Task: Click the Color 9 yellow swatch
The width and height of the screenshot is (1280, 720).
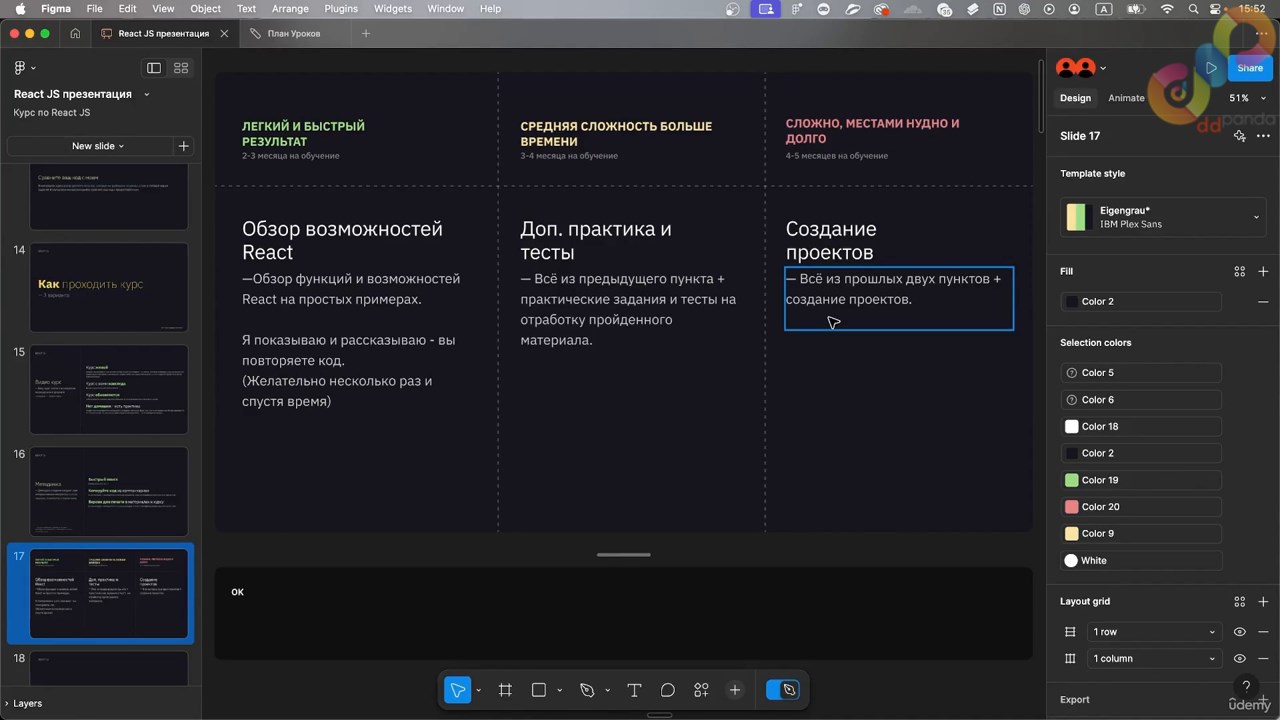Action: pos(1072,534)
